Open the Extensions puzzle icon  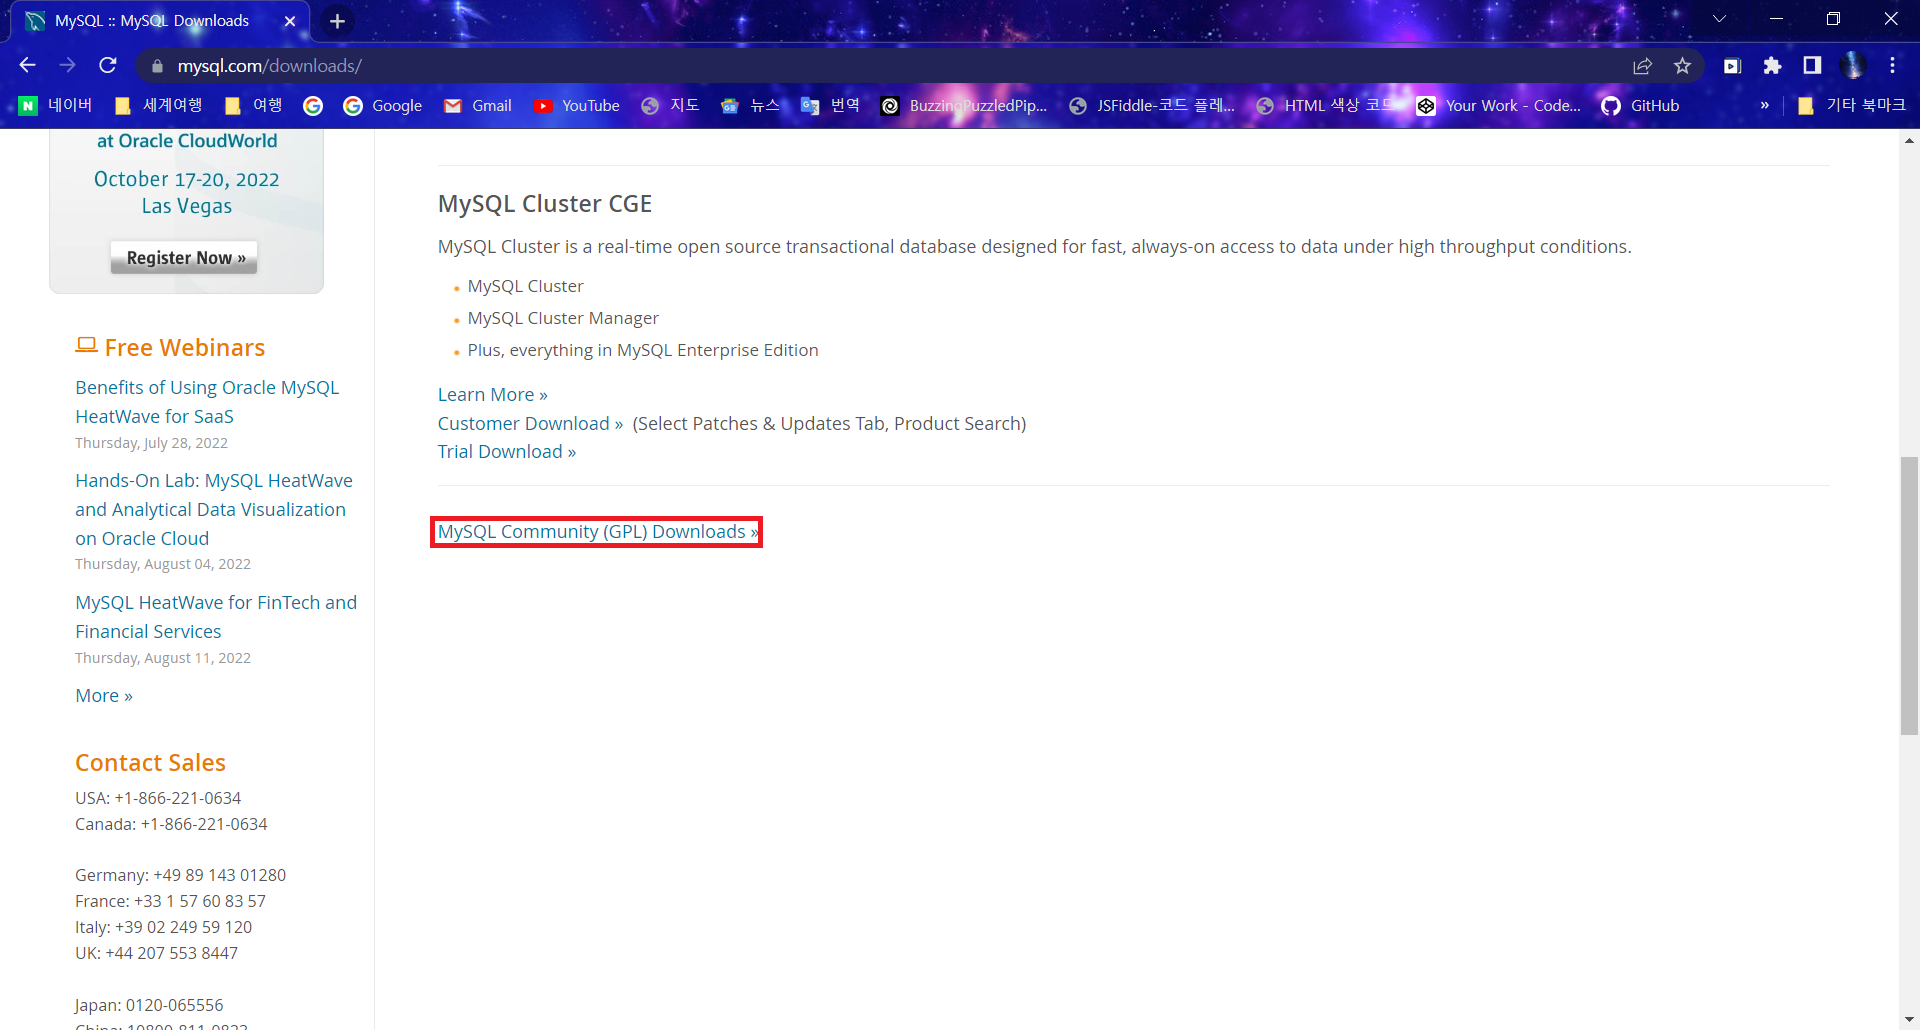[1772, 66]
